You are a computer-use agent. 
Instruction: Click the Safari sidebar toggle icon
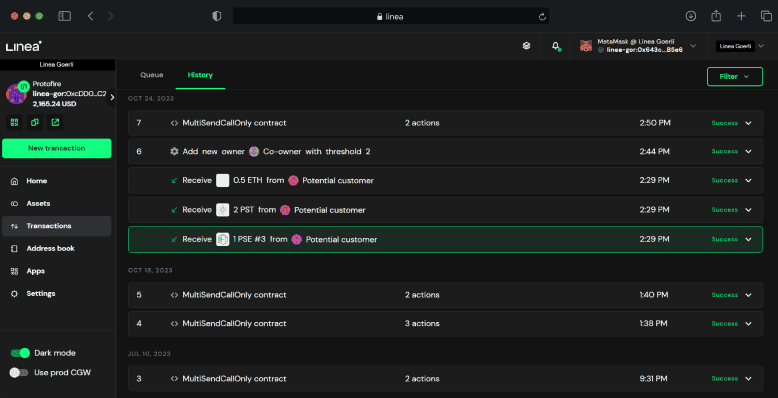(x=65, y=16)
